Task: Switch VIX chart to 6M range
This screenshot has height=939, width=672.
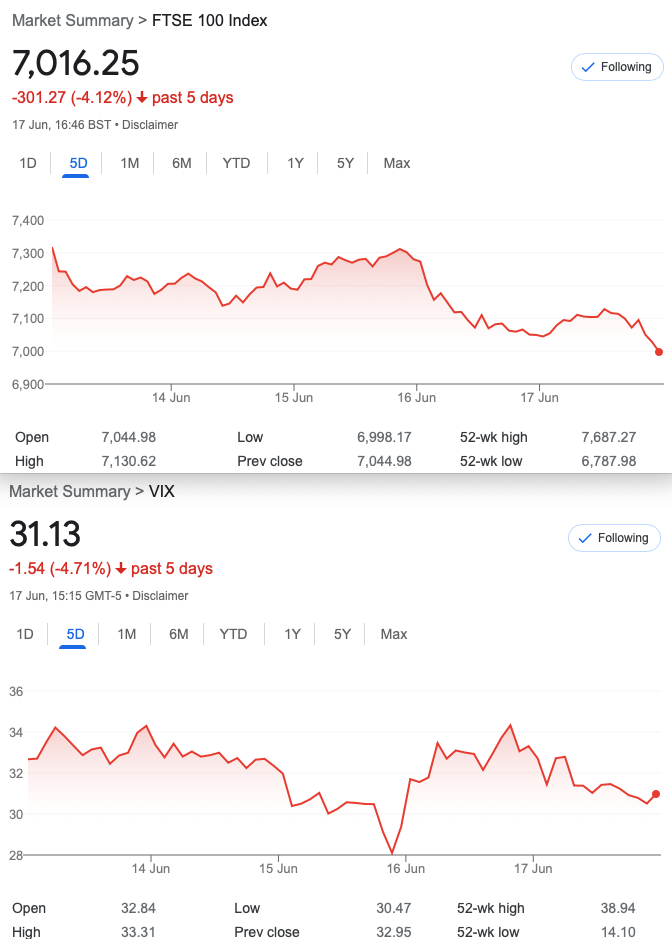Action: pyautogui.click(x=178, y=634)
